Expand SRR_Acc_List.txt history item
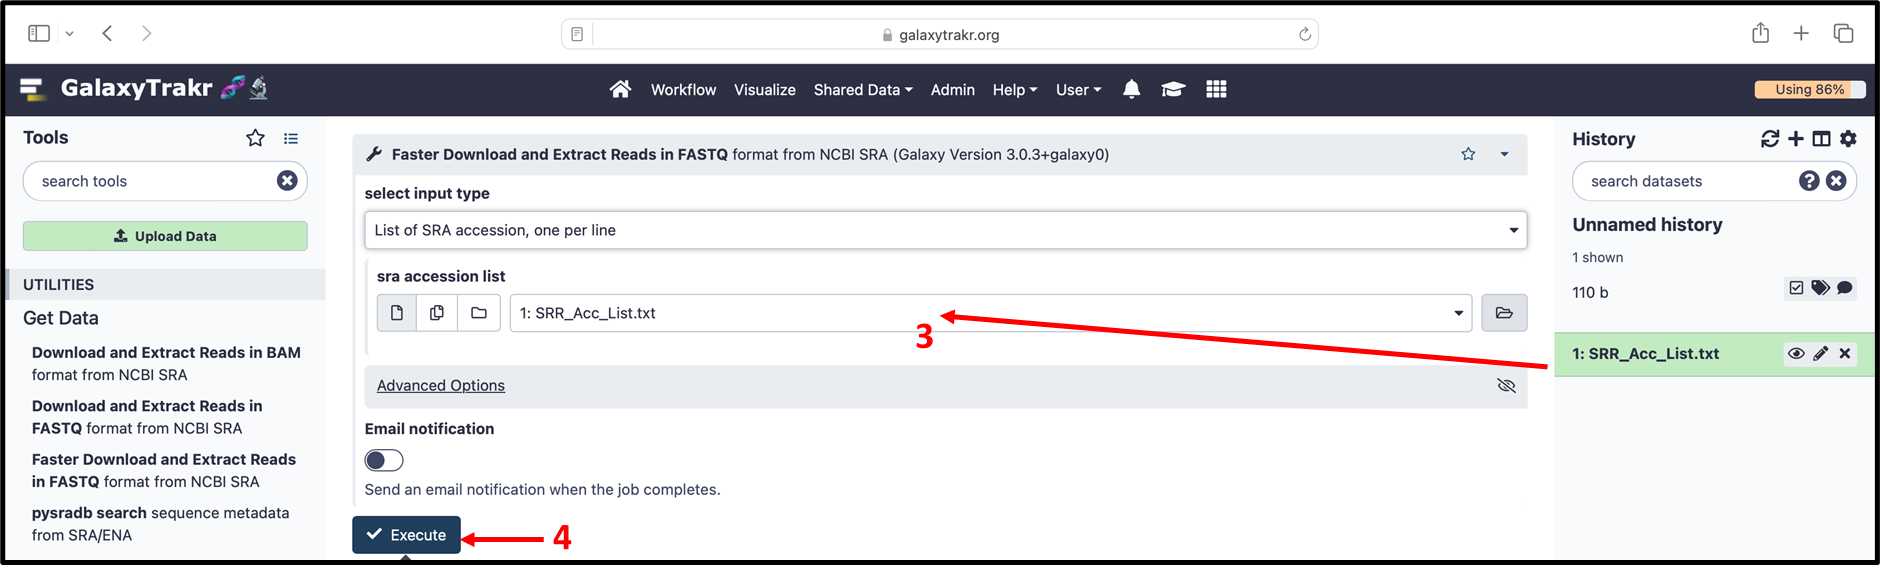 click(x=1646, y=354)
